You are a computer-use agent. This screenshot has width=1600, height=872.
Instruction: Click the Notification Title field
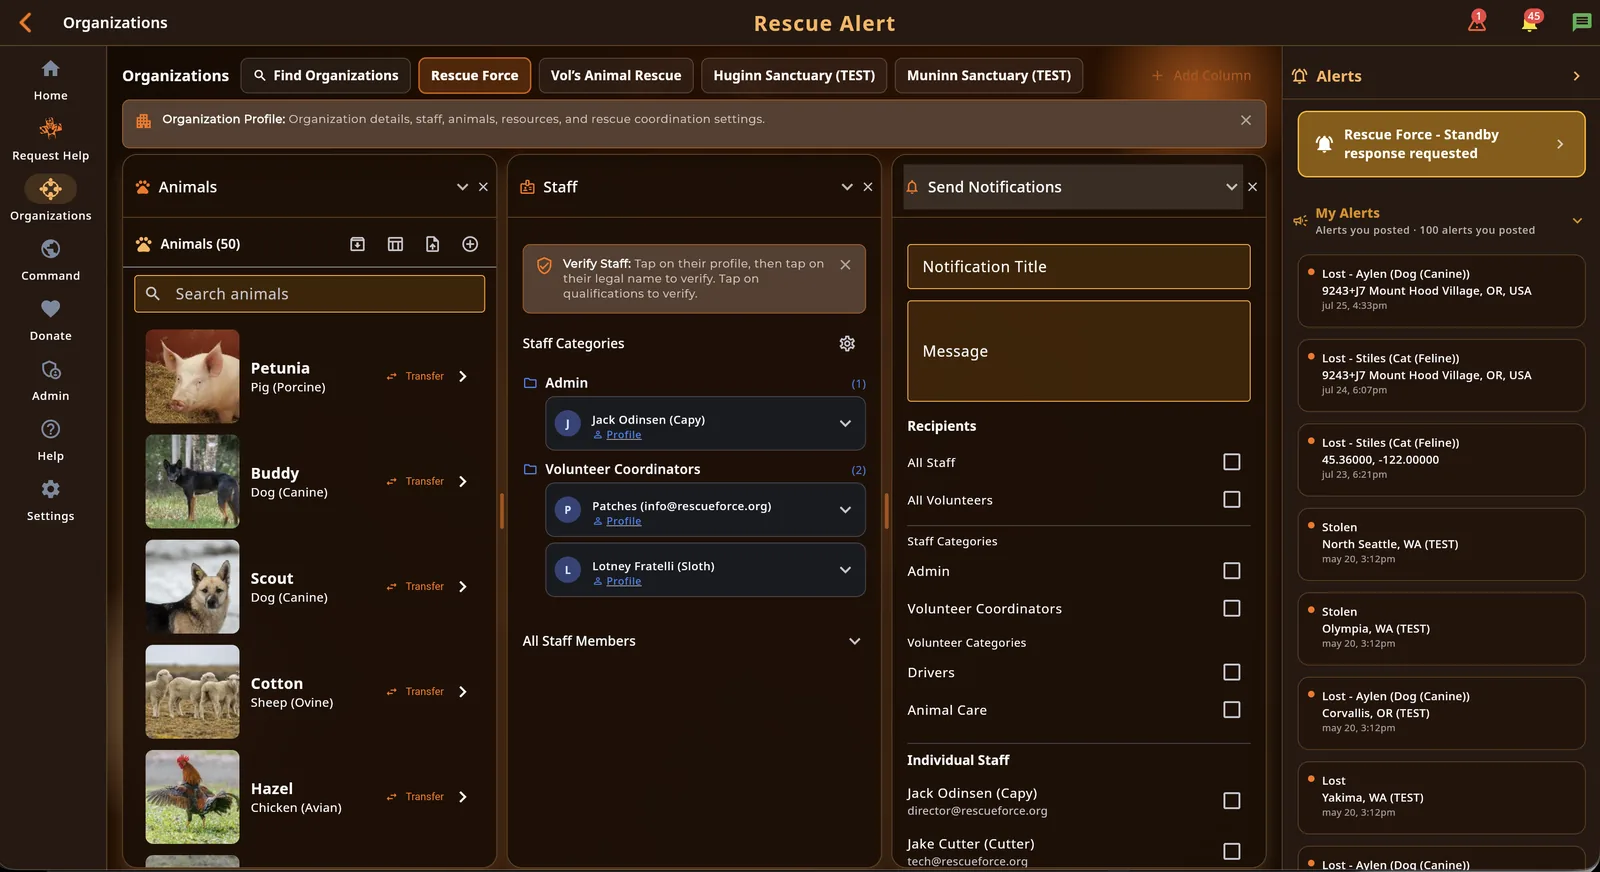point(1078,267)
